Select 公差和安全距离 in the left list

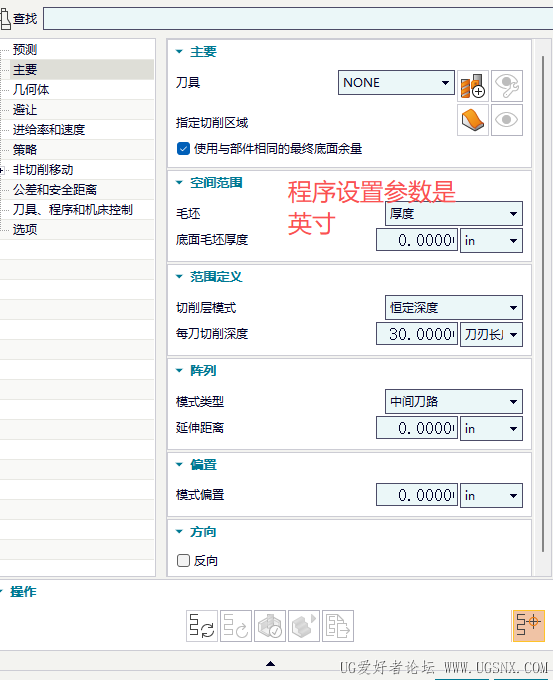click(55, 190)
